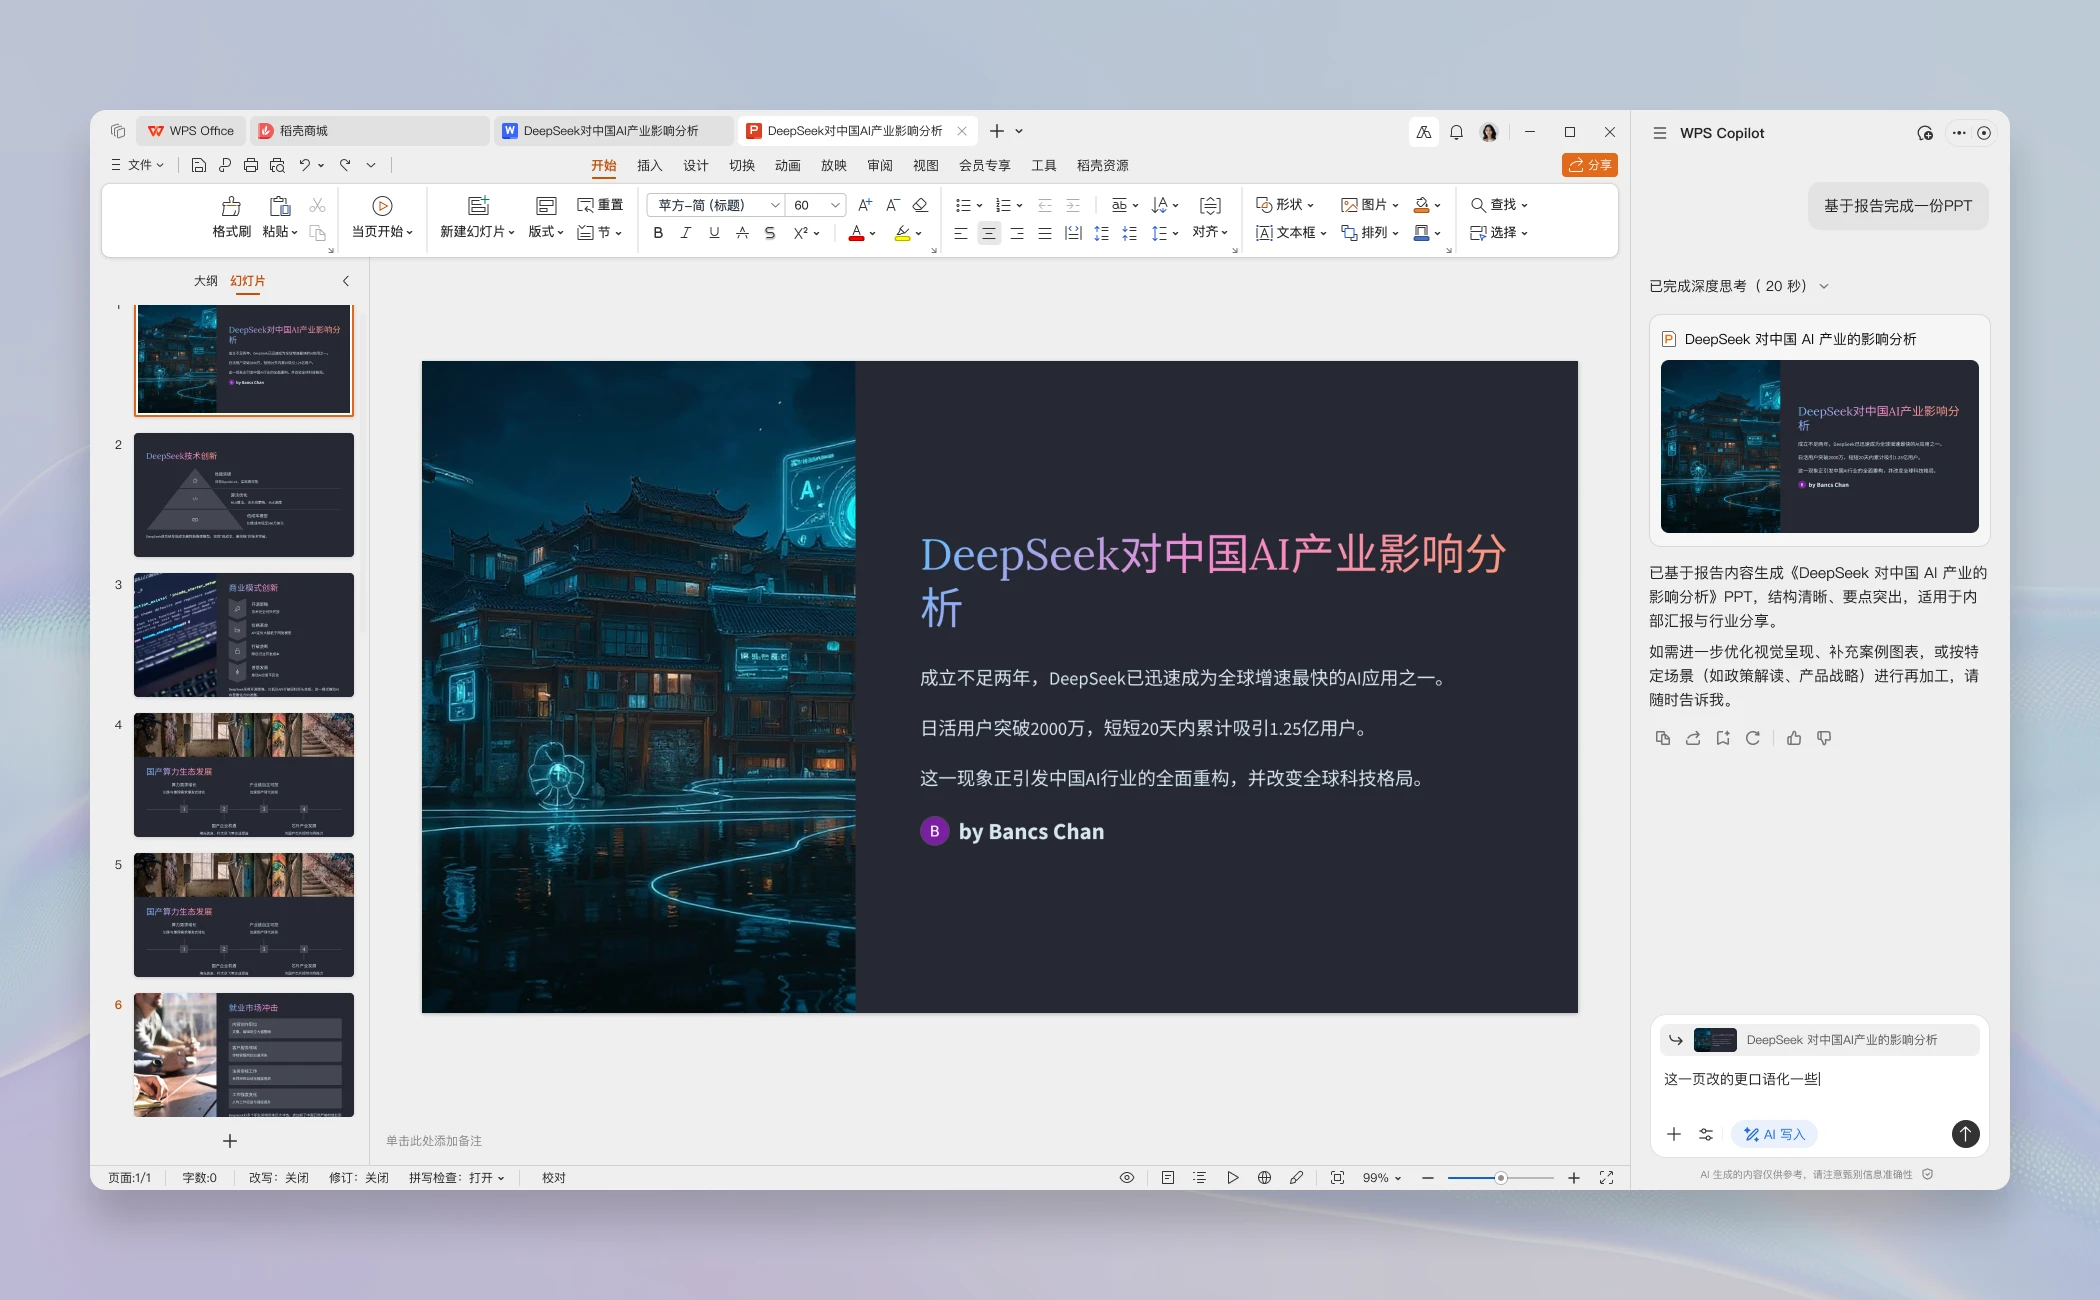Click the Save icon in quick toolbar

tap(199, 165)
